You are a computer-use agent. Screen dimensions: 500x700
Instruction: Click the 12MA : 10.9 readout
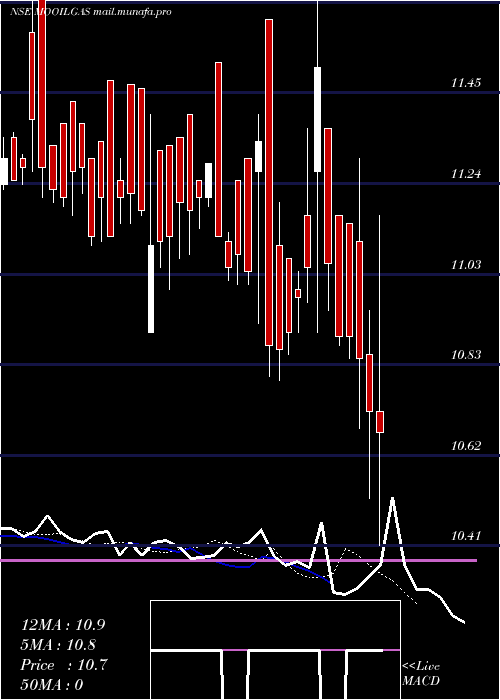pos(63,625)
